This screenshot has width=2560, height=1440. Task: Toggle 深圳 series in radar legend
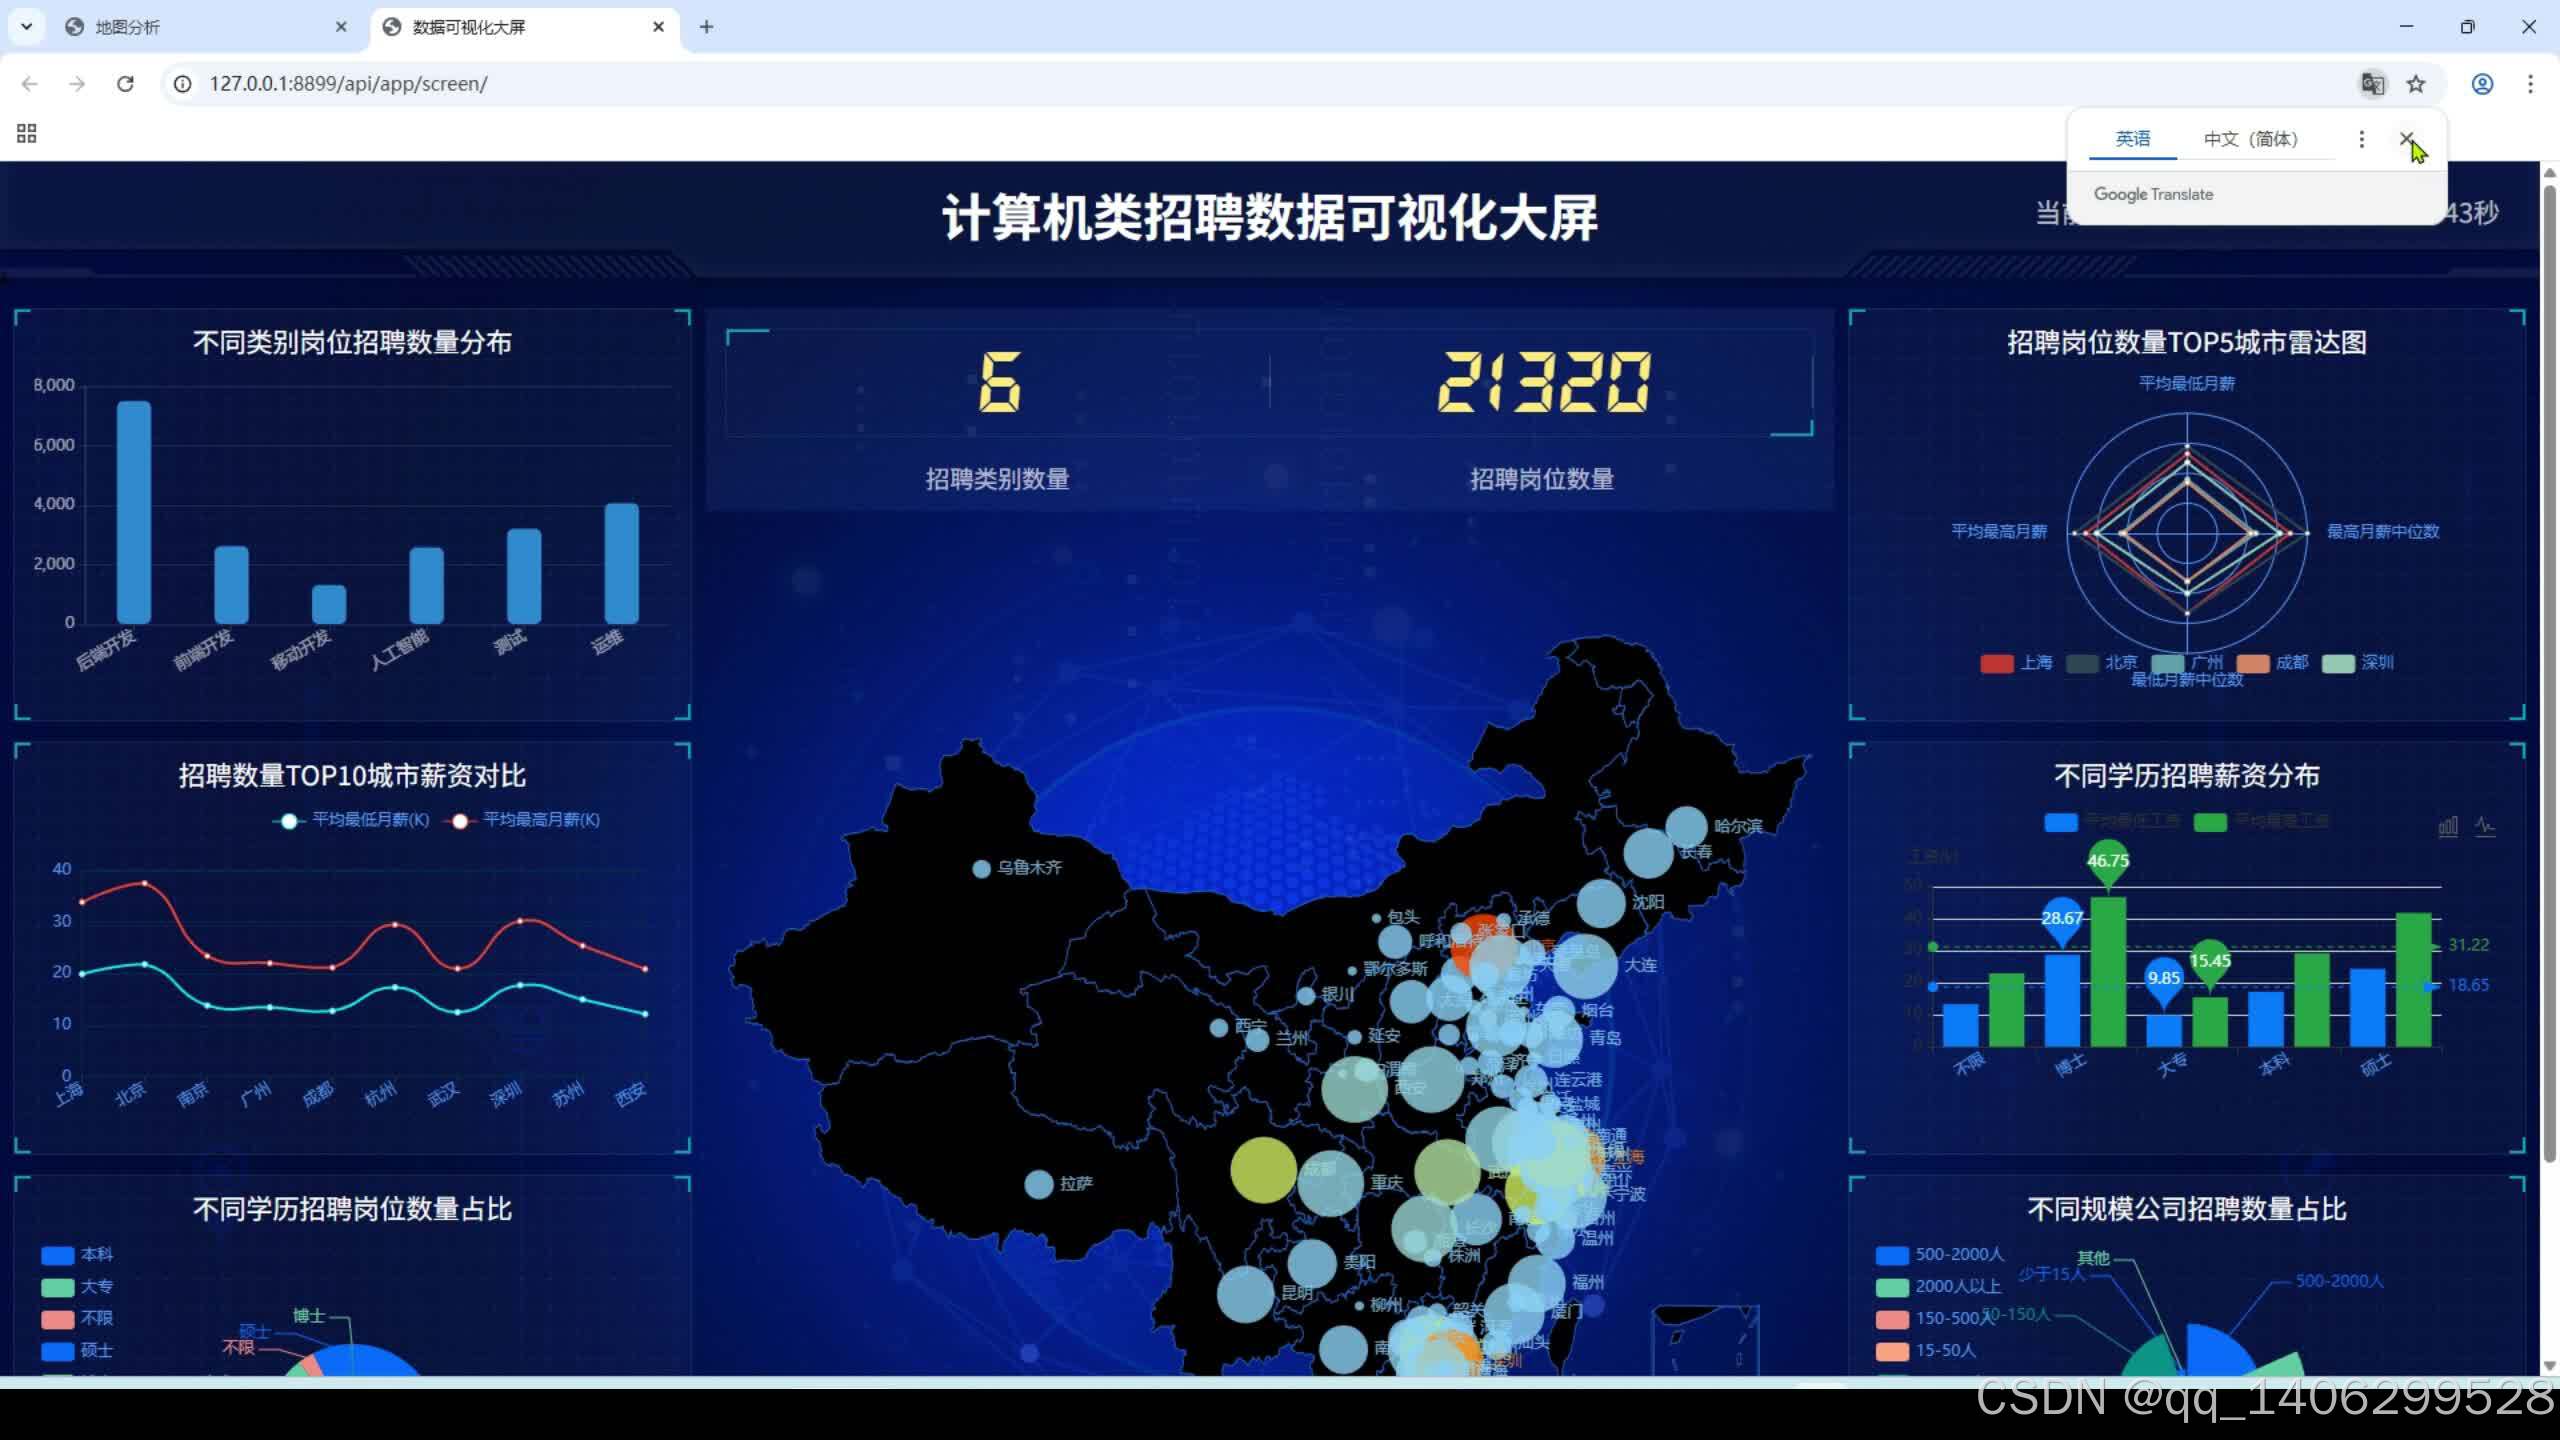(2357, 663)
